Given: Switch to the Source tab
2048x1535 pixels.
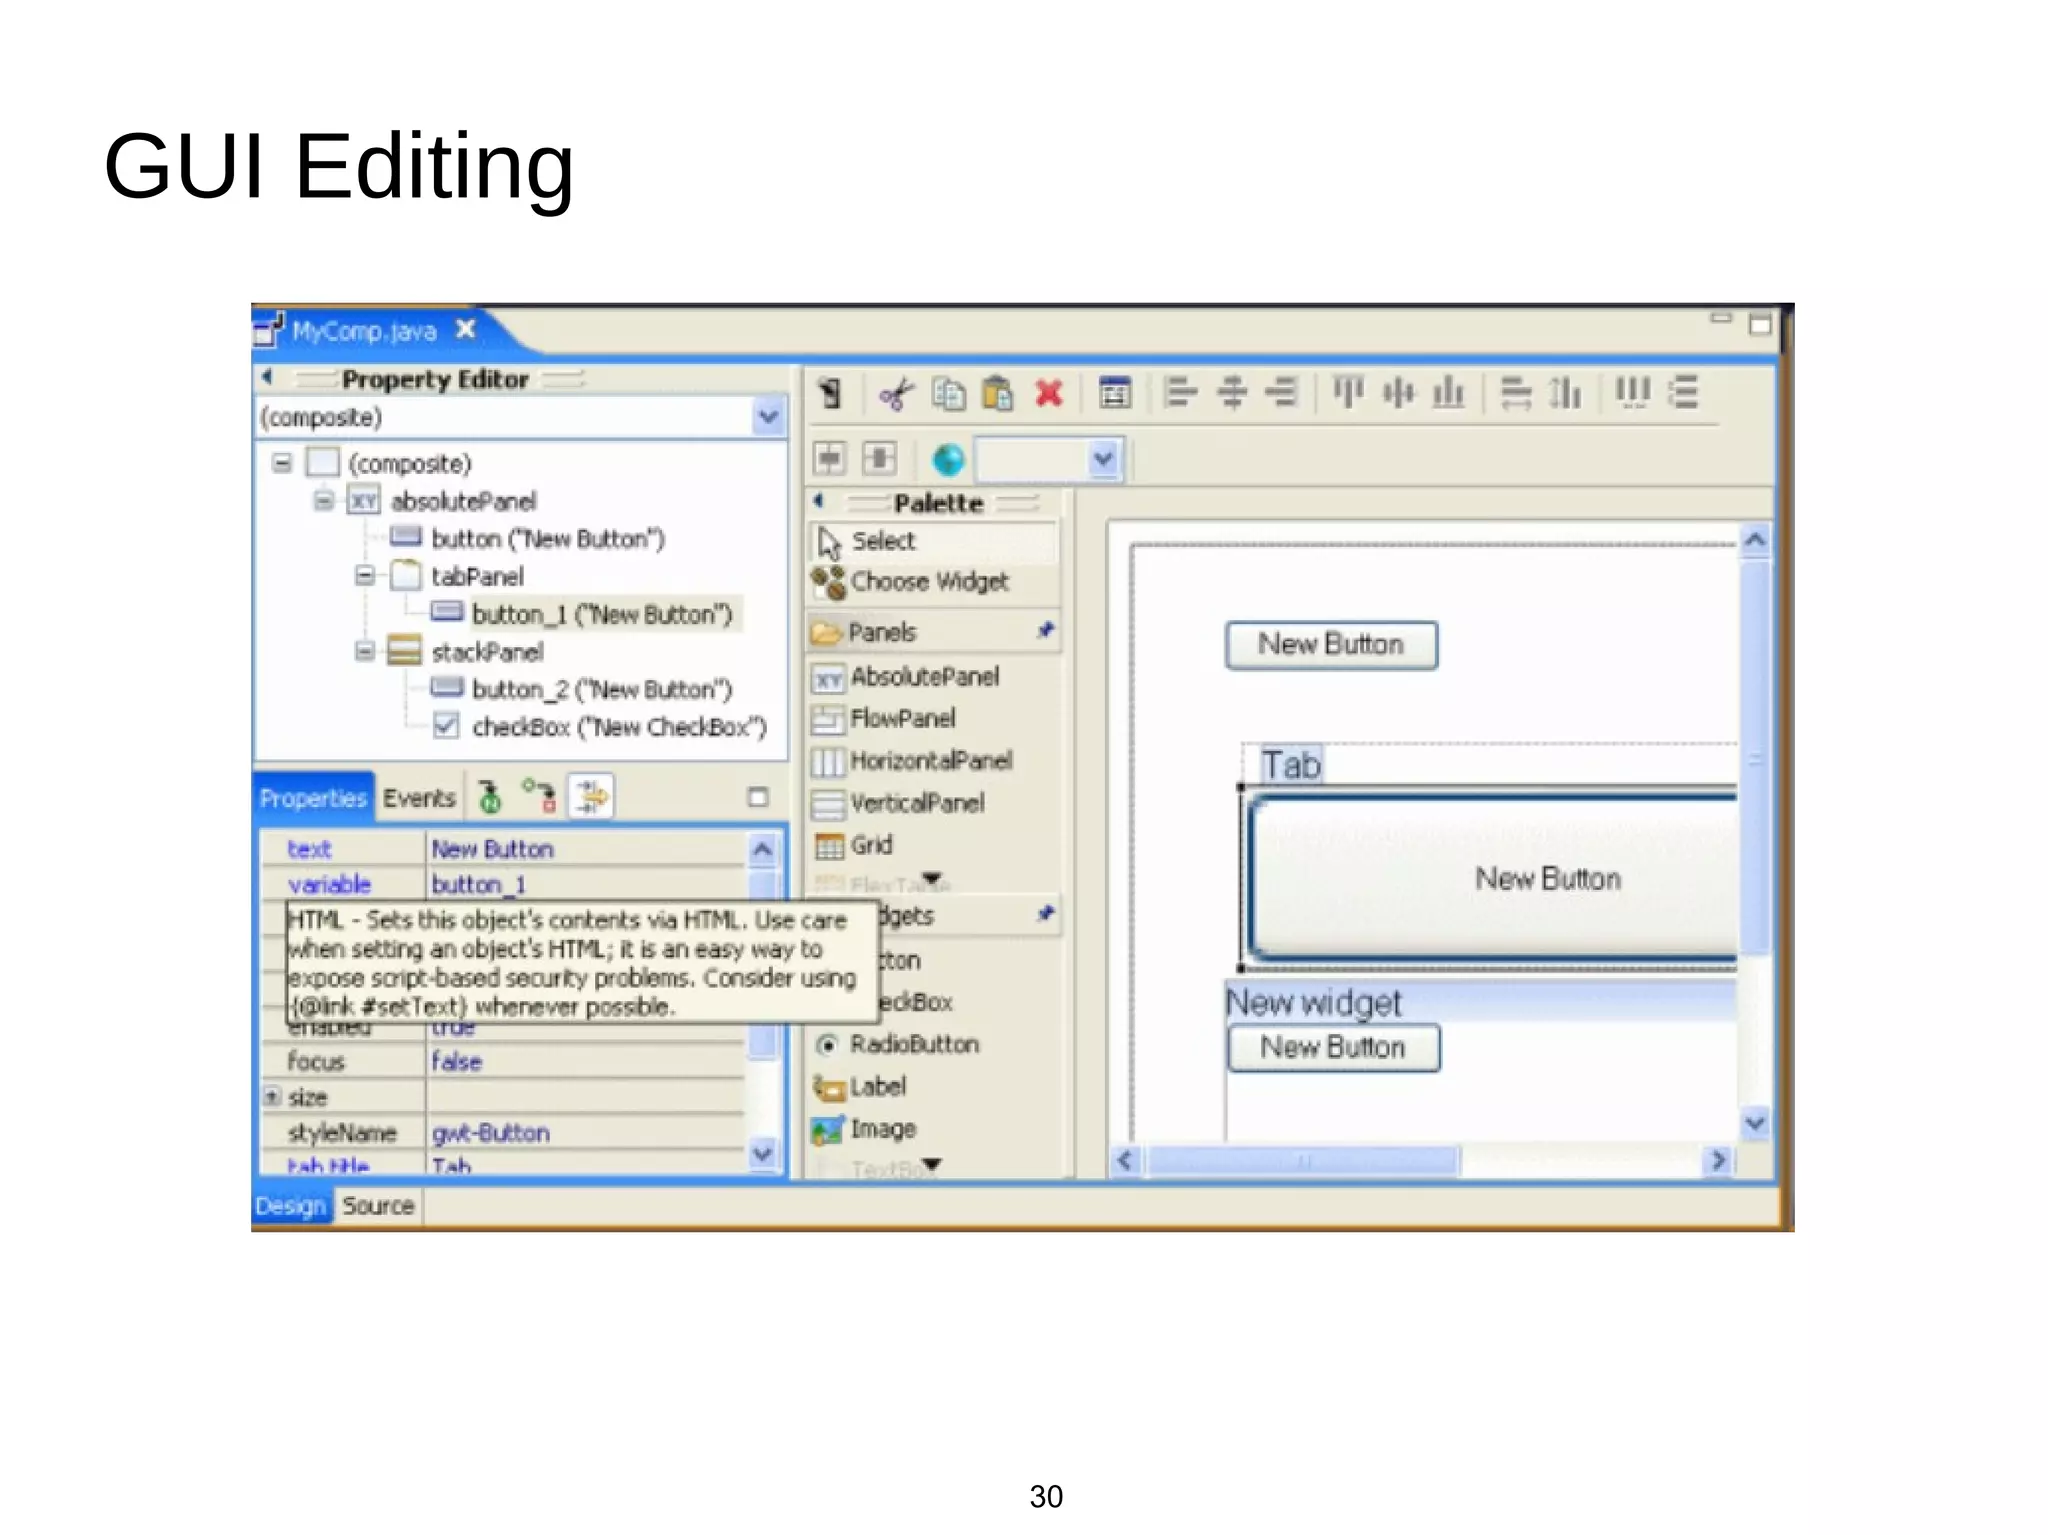Looking at the screenshot, I should coord(378,1206).
